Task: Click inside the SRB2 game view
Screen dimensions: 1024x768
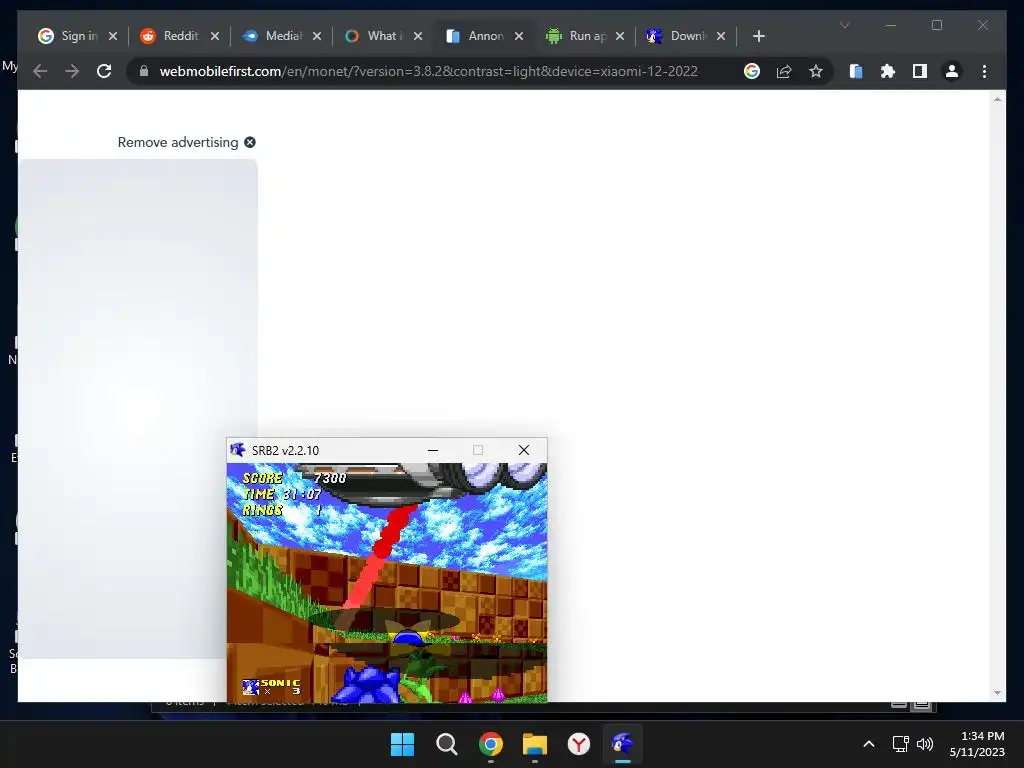Action: [387, 583]
